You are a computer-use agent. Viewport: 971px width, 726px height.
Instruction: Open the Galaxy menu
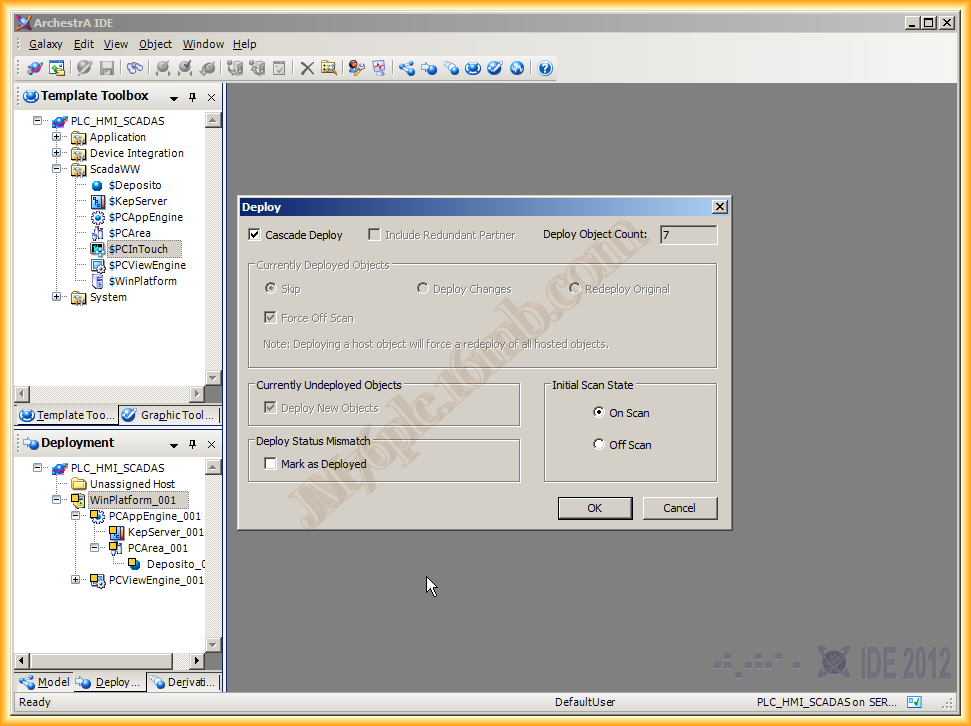(x=45, y=44)
